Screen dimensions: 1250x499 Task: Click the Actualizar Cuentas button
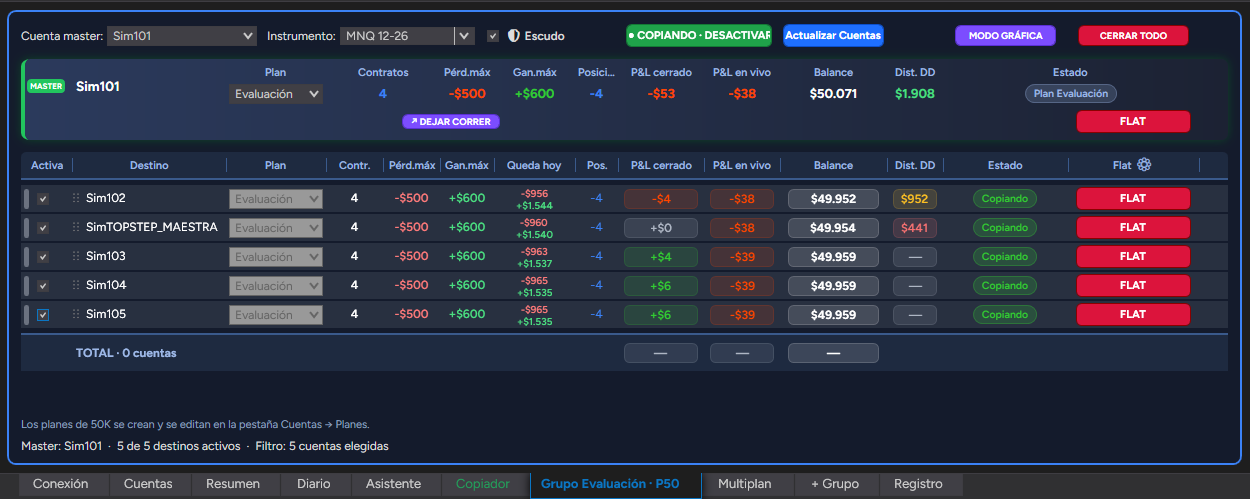click(x=833, y=36)
